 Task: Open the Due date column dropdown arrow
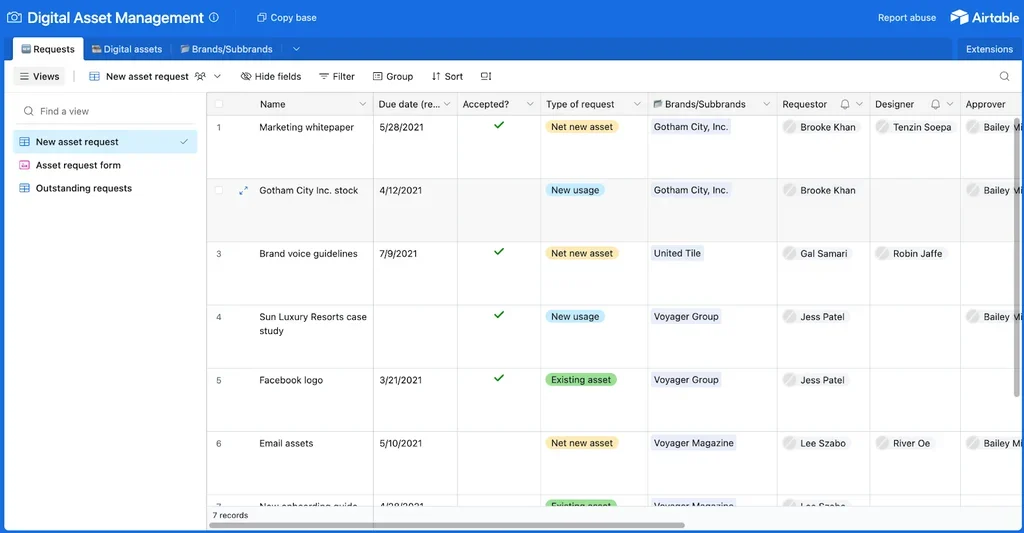click(447, 105)
